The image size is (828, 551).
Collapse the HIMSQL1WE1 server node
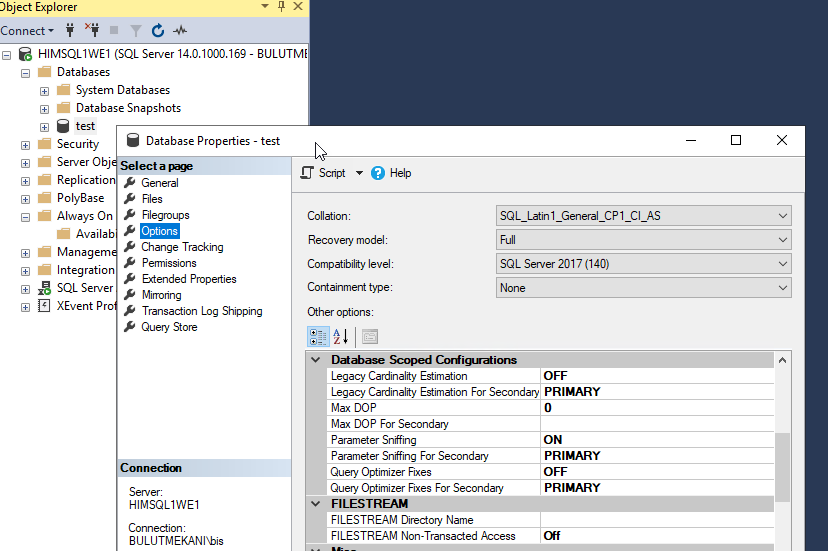coord(6,55)
